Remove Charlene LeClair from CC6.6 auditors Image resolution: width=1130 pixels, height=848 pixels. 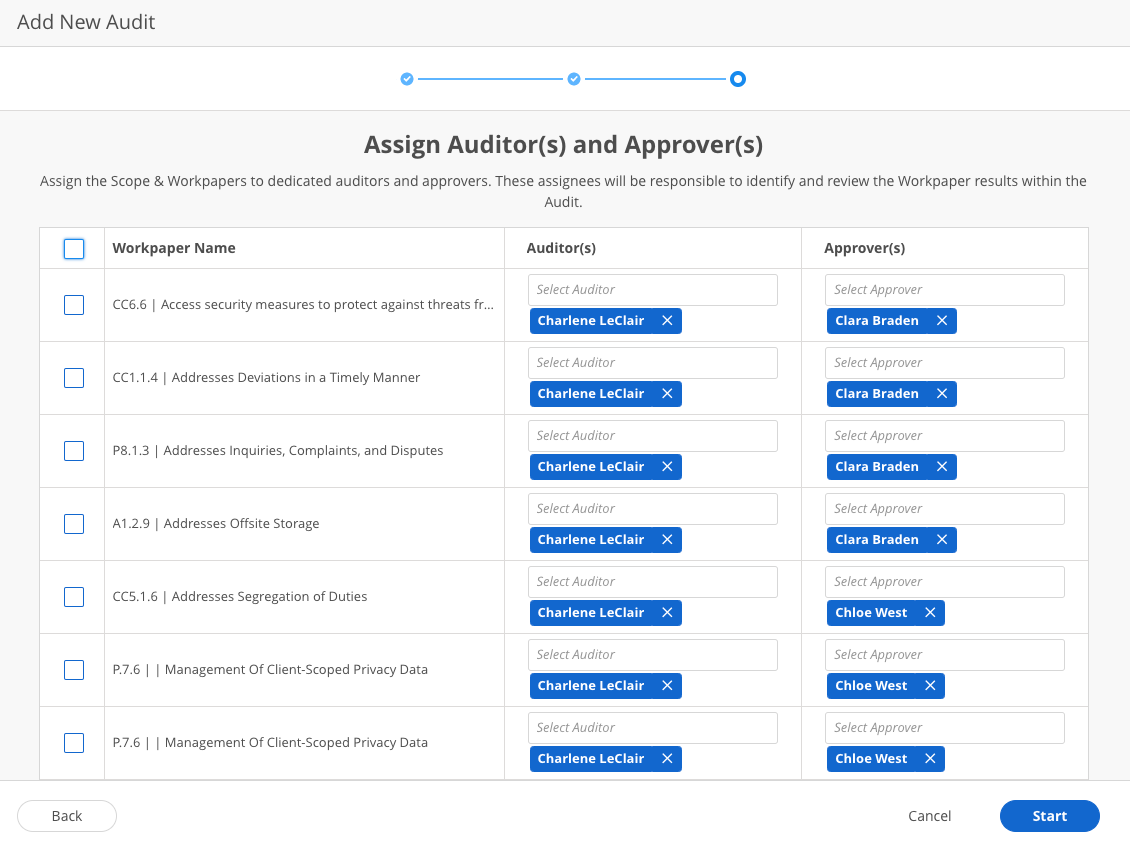tap(667, 321)
